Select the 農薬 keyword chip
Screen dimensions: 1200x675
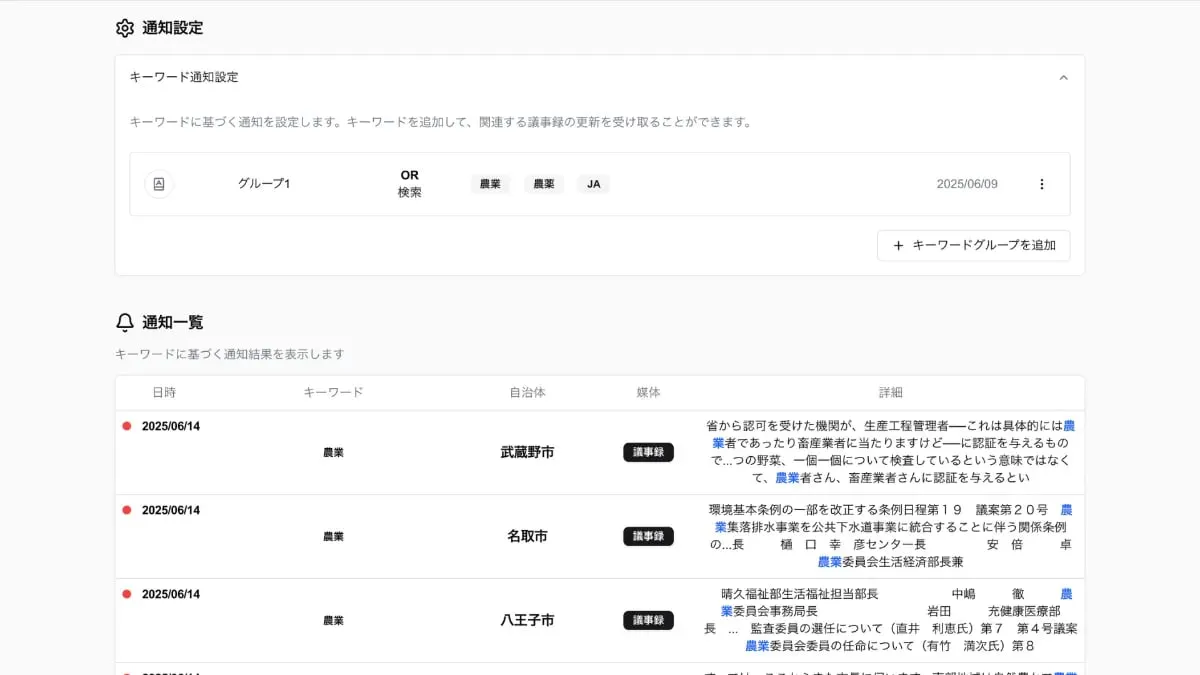click(543, 184)
